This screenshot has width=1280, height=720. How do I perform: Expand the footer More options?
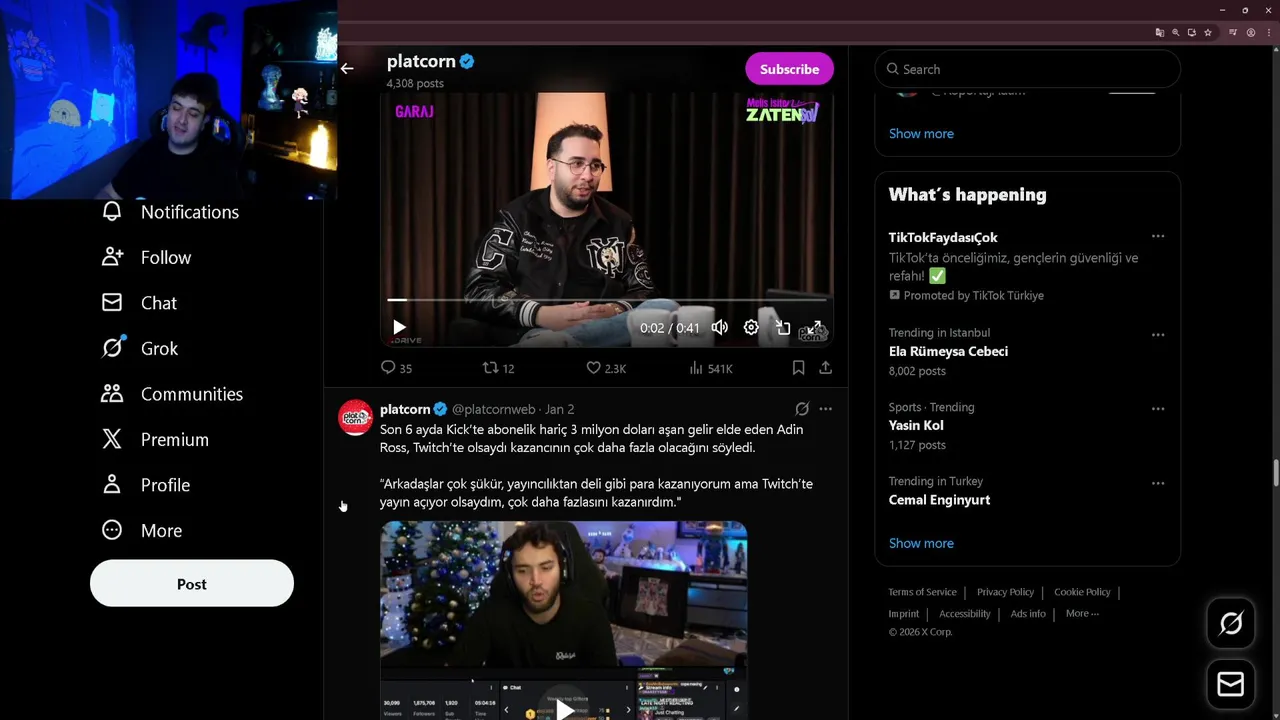[1082, 614]
